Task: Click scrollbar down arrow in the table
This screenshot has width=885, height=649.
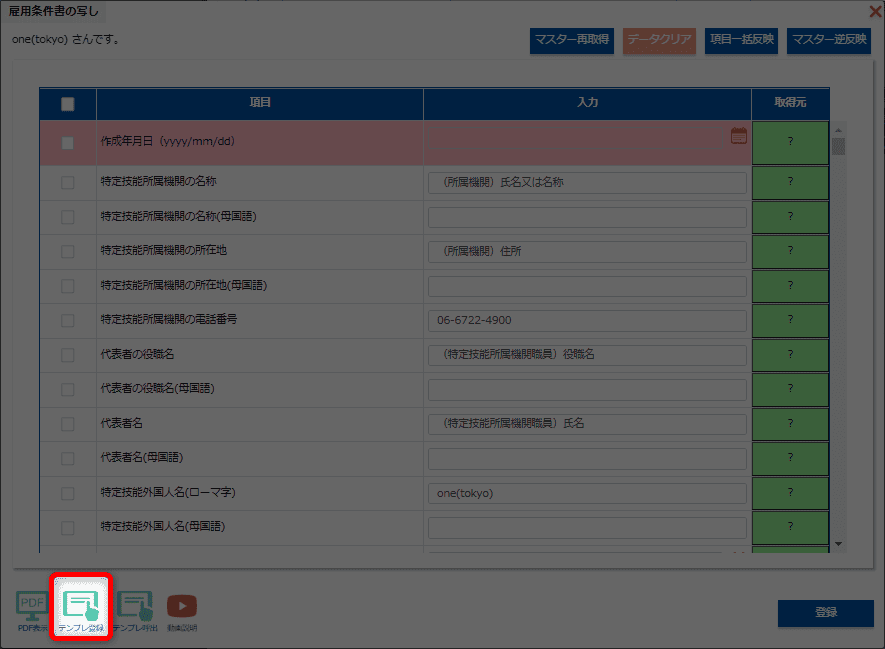Action: [839, 544]
